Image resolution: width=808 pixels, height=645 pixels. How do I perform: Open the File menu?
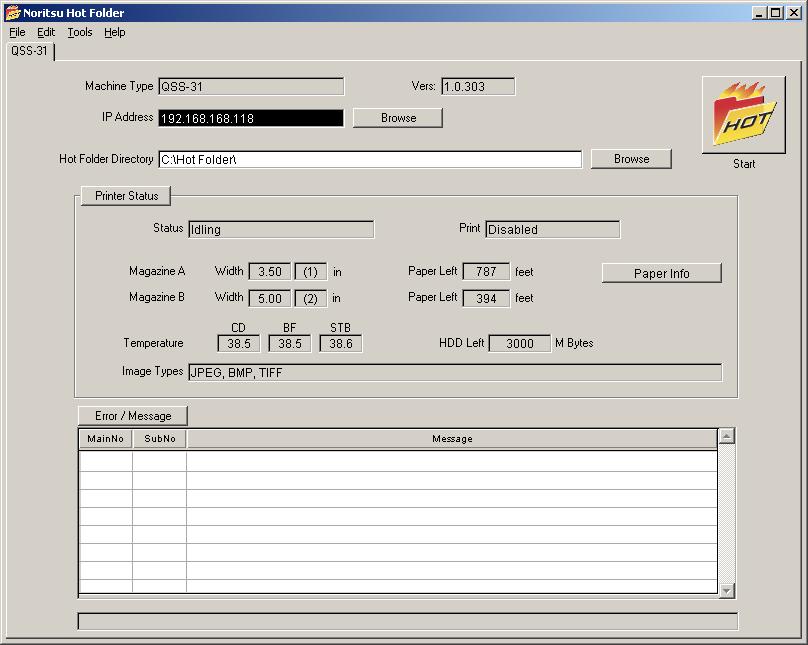pos(17,32)
